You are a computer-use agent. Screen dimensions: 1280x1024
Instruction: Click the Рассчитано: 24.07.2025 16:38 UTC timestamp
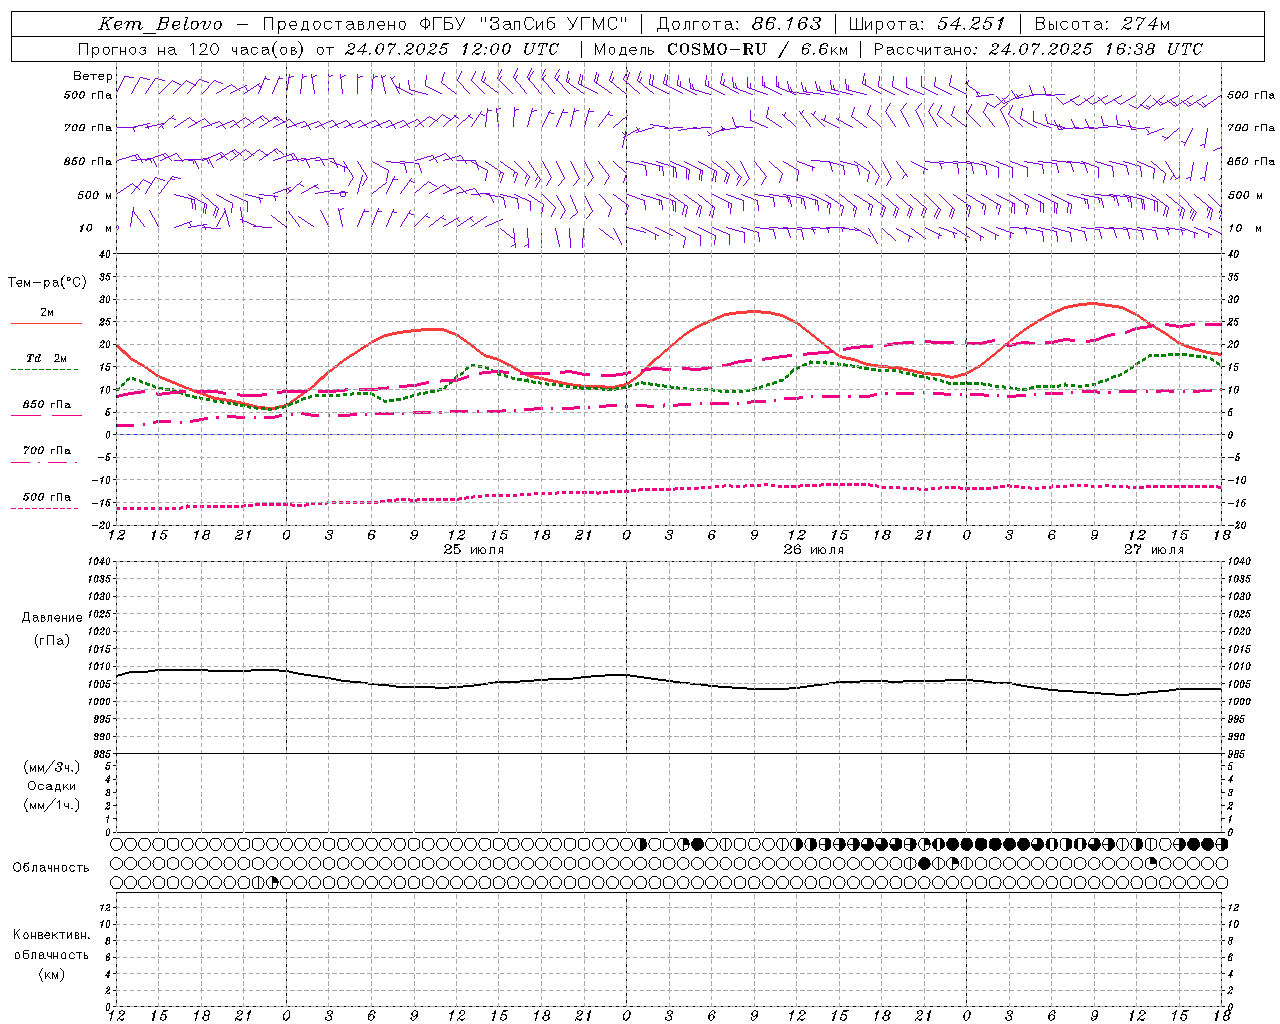tap(1038, 49)
